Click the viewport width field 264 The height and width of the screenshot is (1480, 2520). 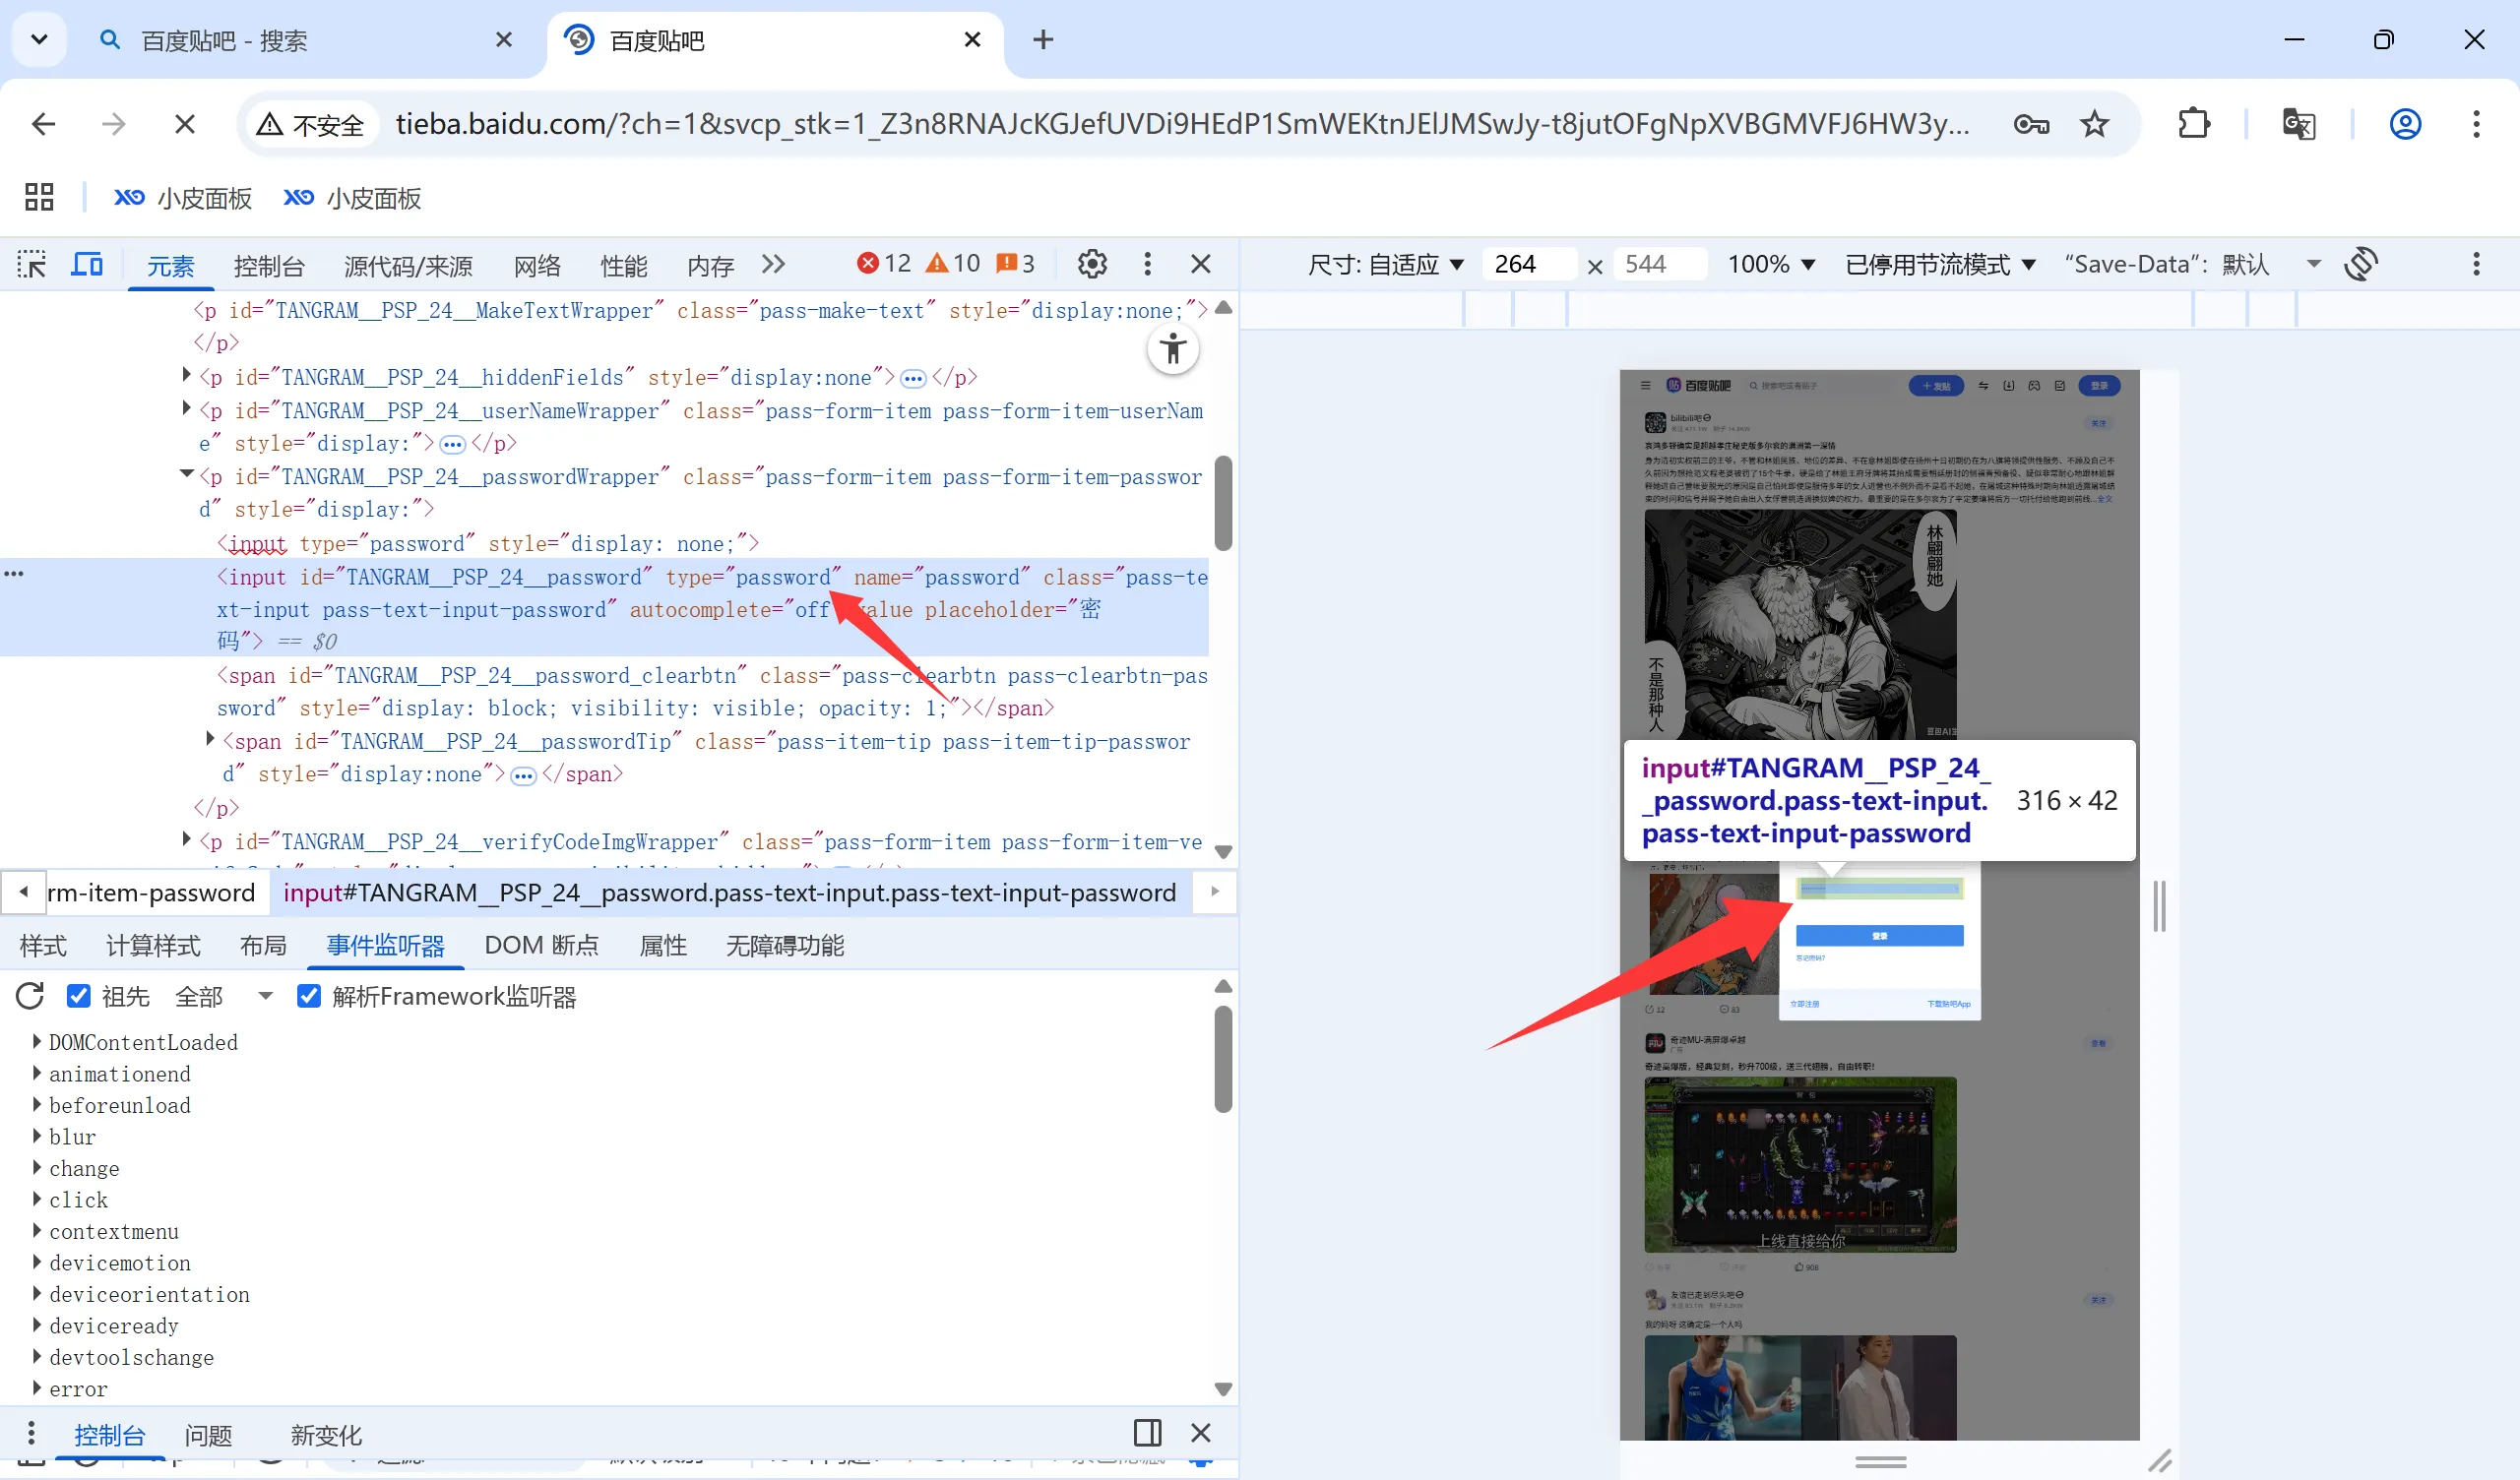coord(1527,264)
